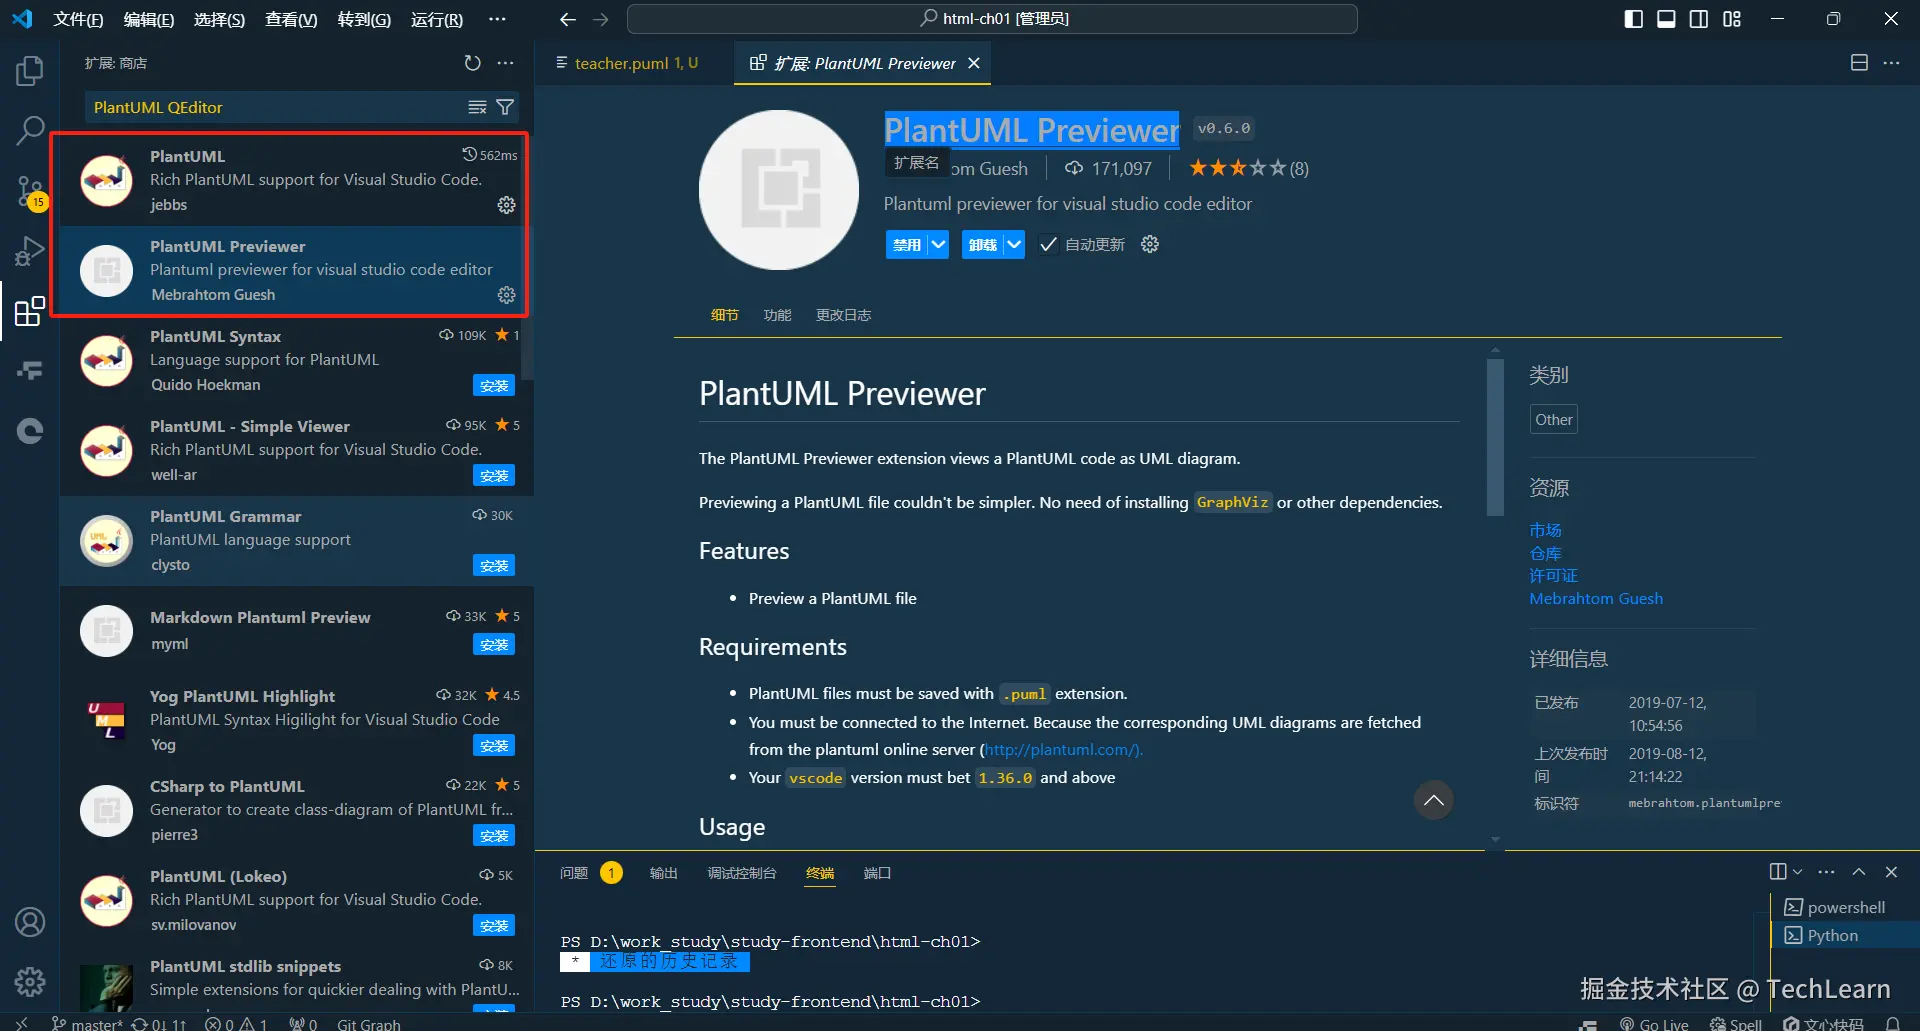Toggle secondary sidebar visibility
The image size is (1920, 1031).
[1699, 19]
